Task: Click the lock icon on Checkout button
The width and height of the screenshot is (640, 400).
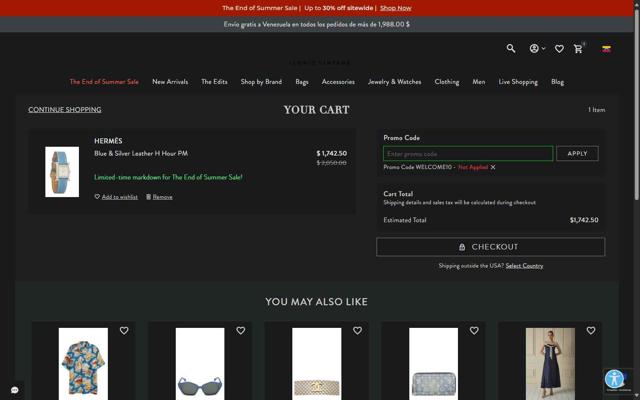Action: [462, 247]
